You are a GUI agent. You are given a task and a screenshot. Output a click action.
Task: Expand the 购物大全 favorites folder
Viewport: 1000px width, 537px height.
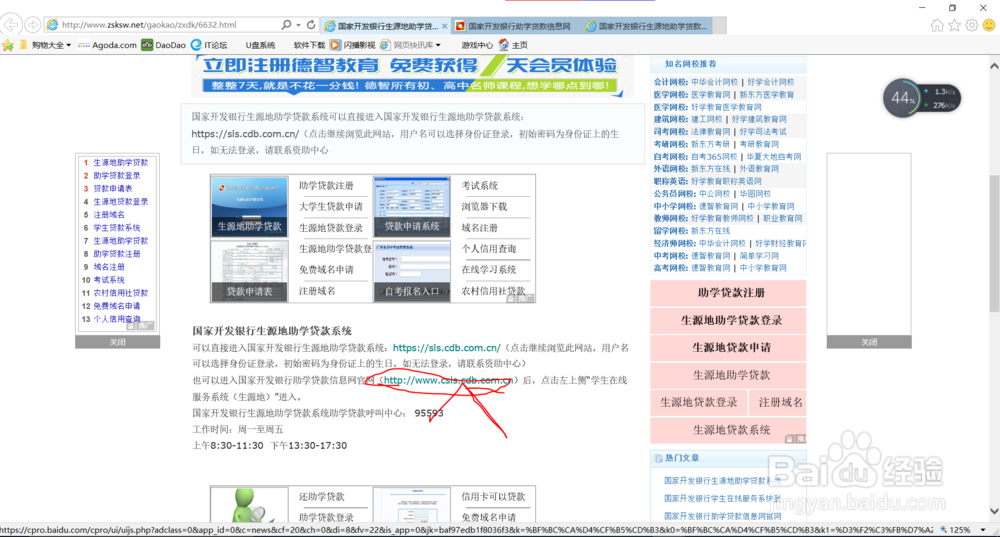pyautogui.click(x=45, y=45)
